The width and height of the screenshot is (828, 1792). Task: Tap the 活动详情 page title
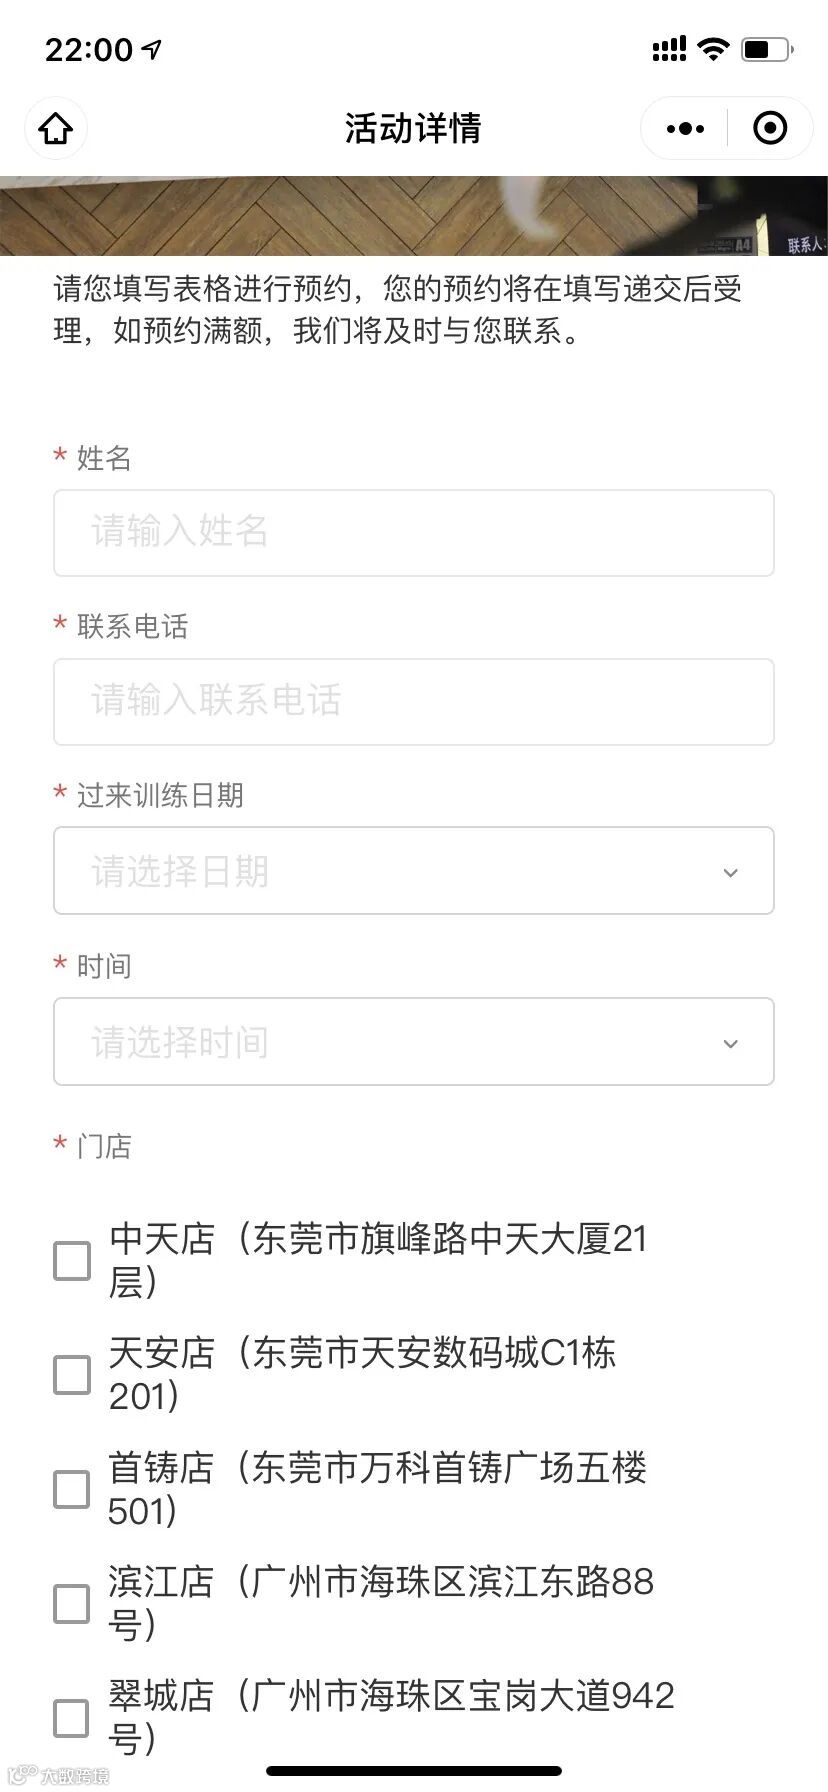coord(413,128)
